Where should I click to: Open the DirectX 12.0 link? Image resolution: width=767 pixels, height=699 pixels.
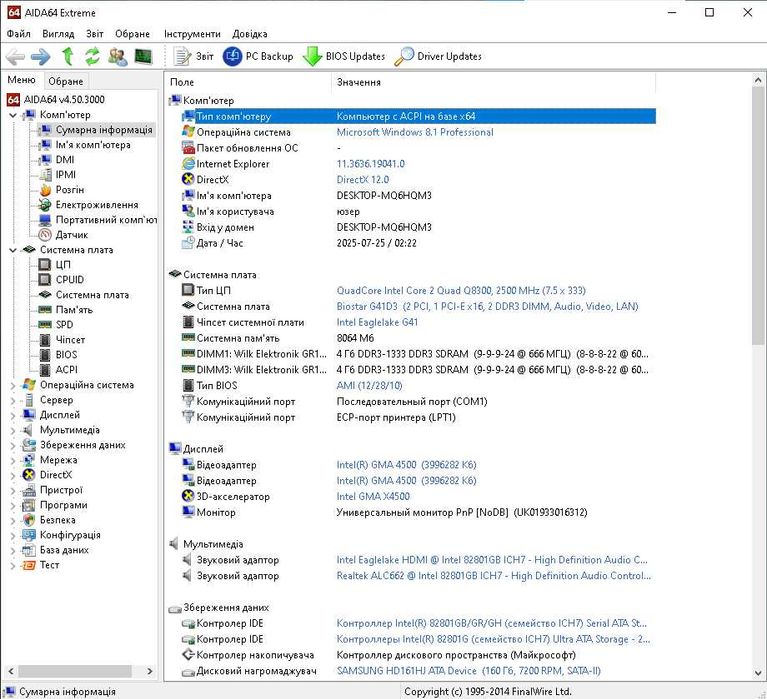(x=362, y=180)
